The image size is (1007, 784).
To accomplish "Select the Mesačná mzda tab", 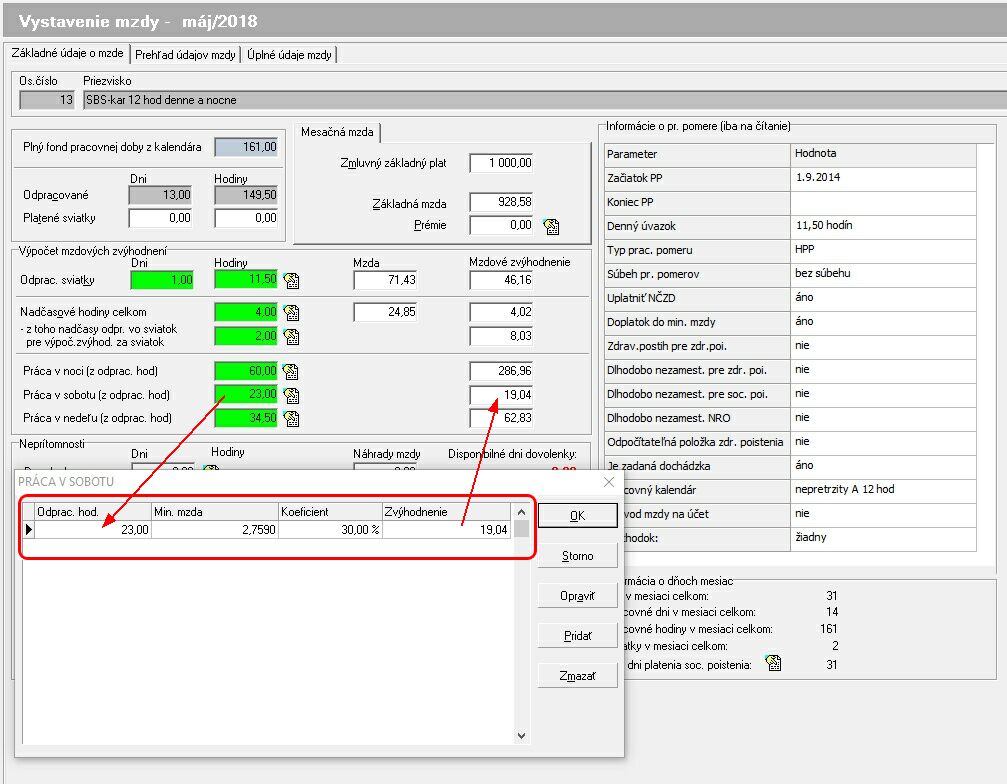I will [337, 132].
